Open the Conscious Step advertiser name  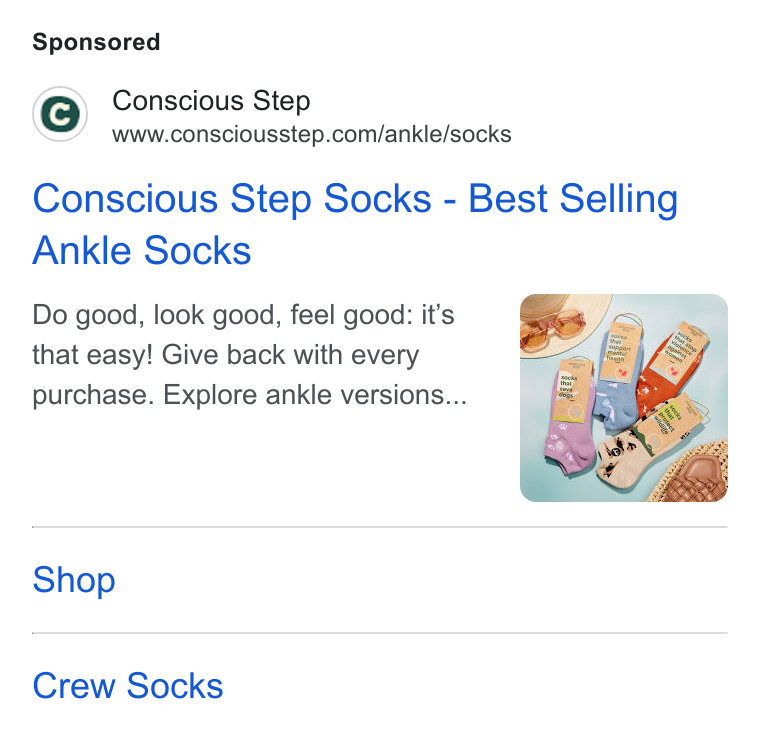click(x=211, y=101)
